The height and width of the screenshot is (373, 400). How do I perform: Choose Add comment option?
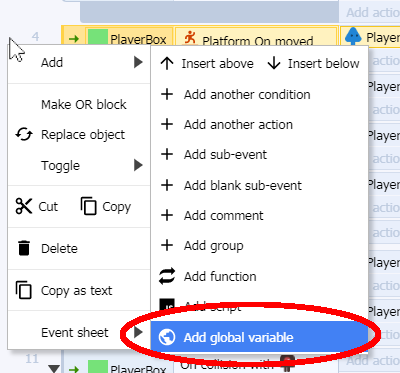[224, 216]
